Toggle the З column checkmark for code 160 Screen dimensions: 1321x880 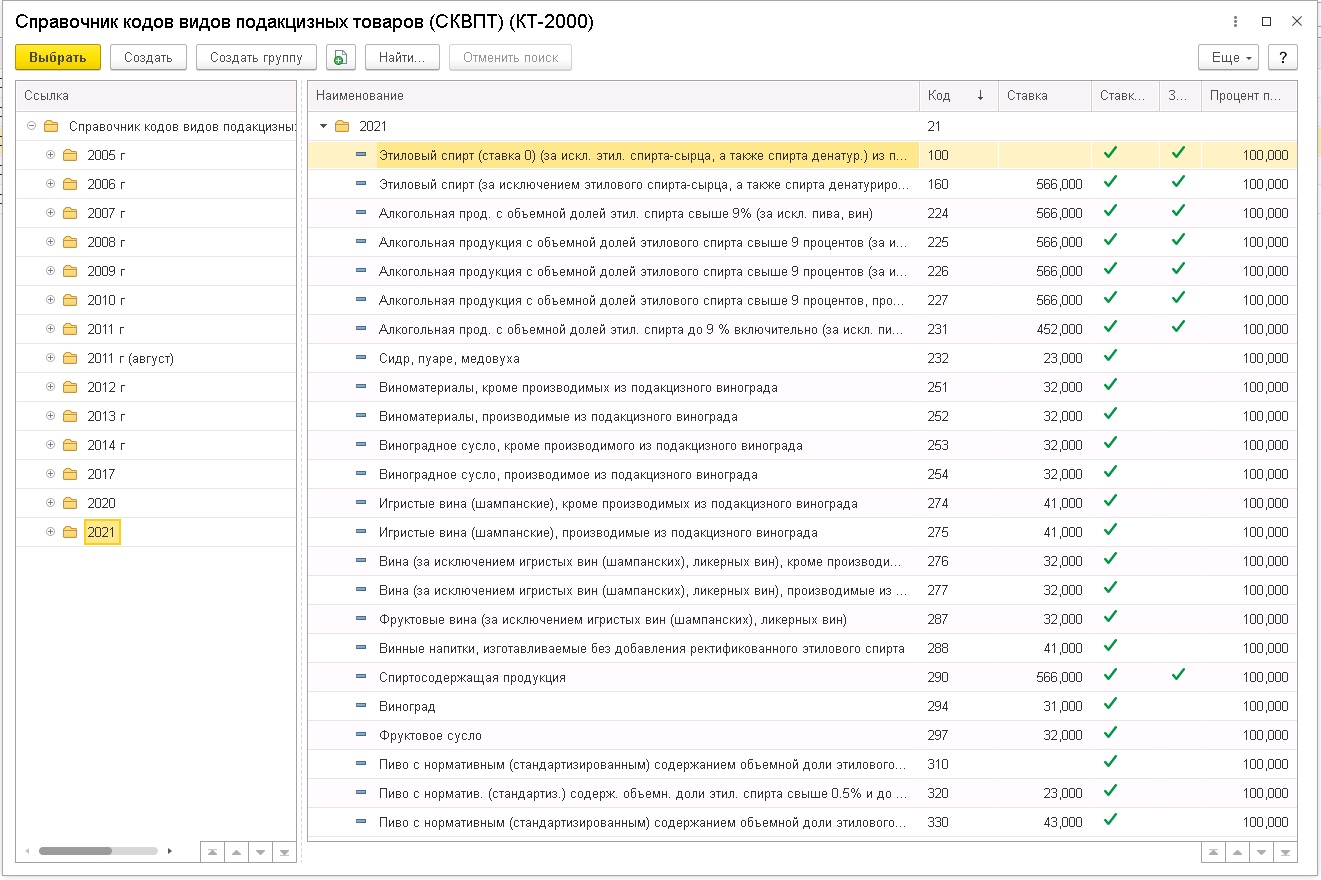(x=1178, y=182)
